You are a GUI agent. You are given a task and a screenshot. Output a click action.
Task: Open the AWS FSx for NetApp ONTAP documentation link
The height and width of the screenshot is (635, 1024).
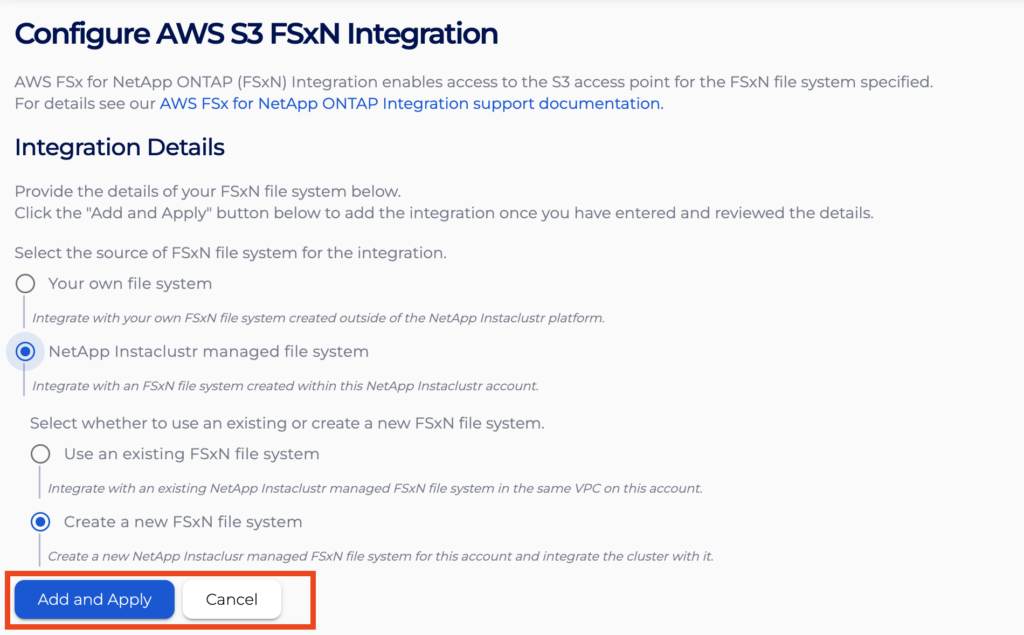(x=410, y=104)
